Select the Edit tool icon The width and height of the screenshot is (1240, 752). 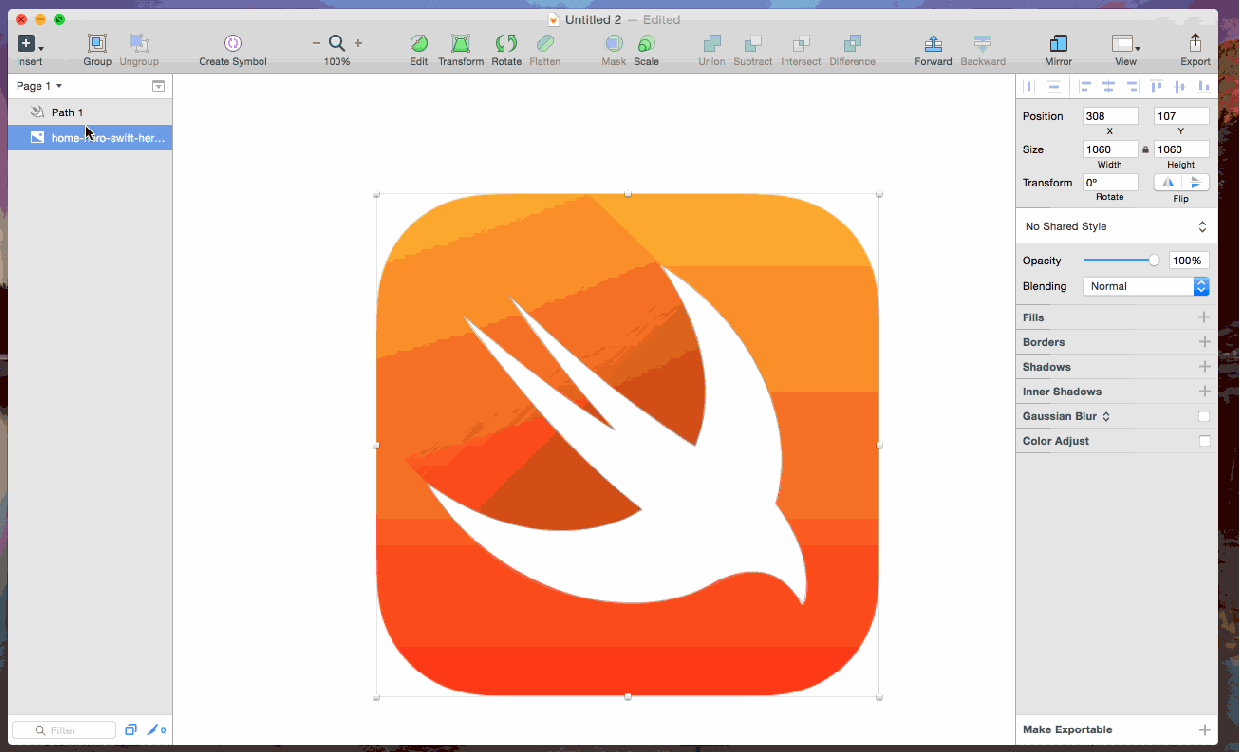pyautogui.click(x=419, y=44)
